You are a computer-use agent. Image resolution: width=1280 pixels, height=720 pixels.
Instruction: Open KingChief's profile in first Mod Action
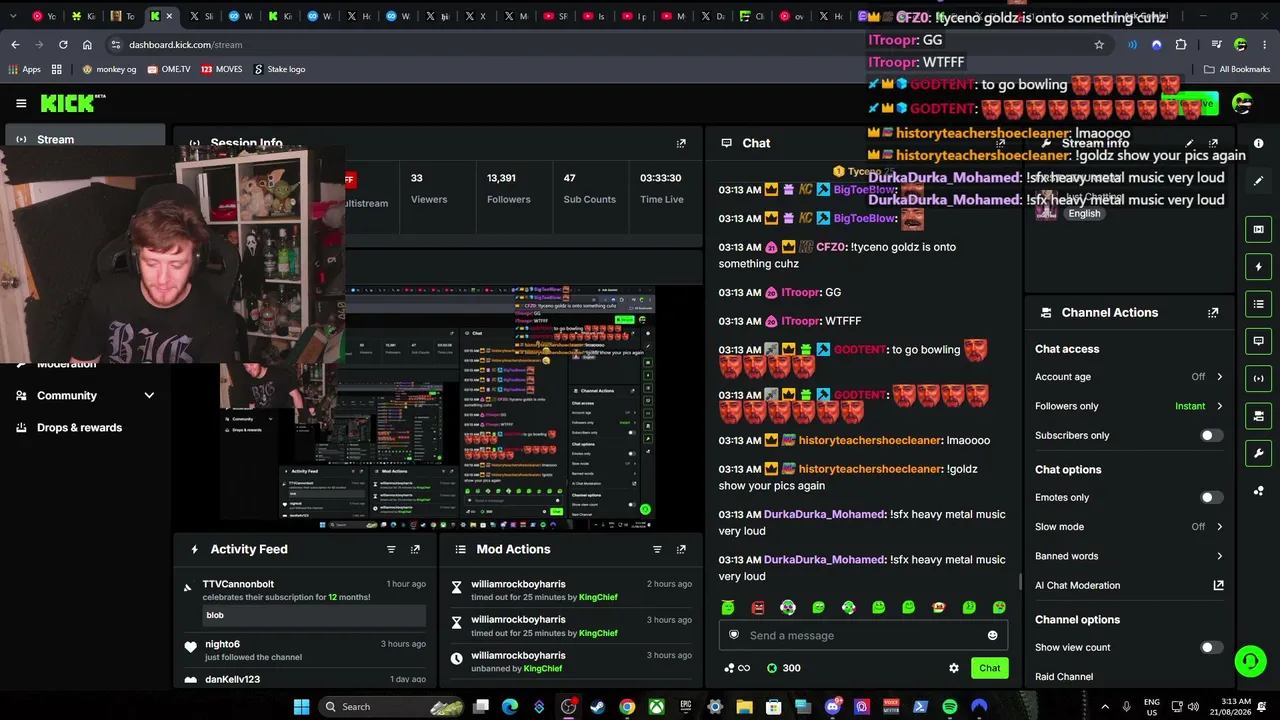click(598, 597)
